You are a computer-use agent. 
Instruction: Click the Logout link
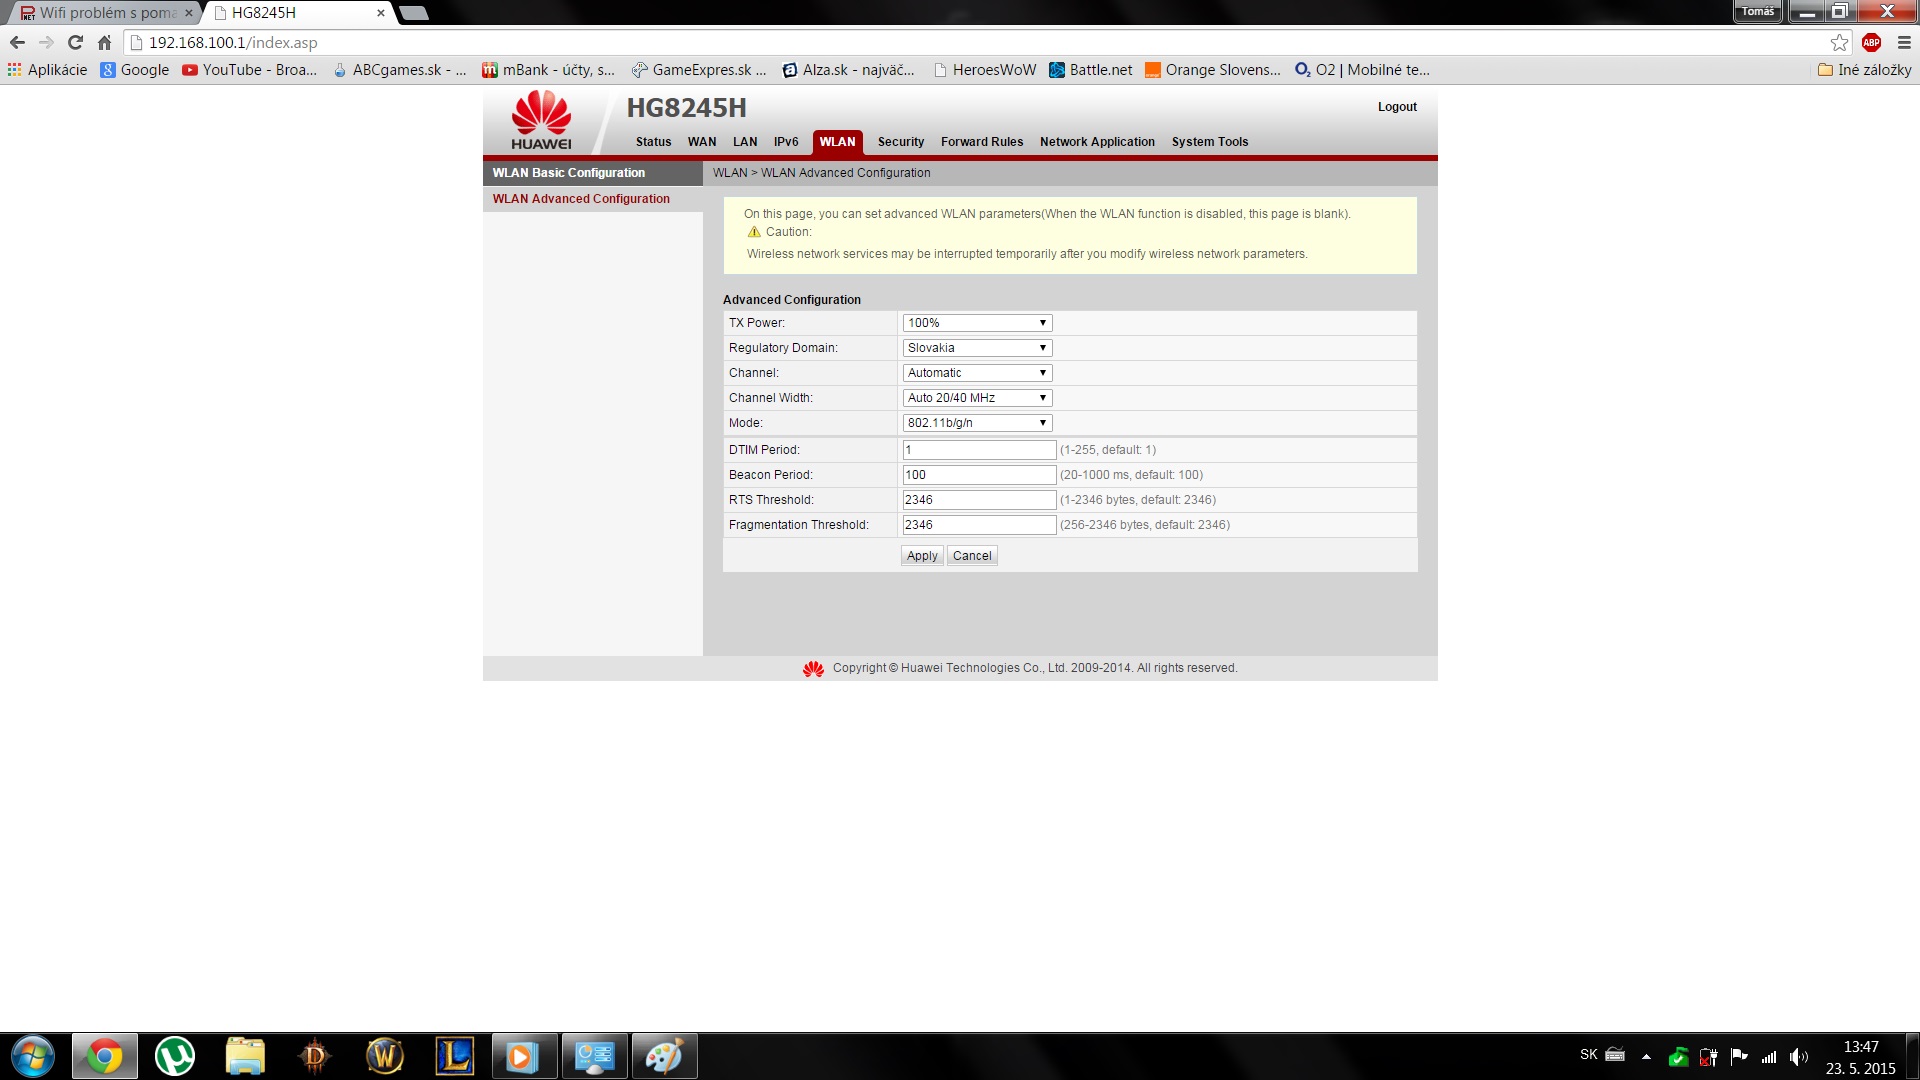click(x=1396, y=107)
